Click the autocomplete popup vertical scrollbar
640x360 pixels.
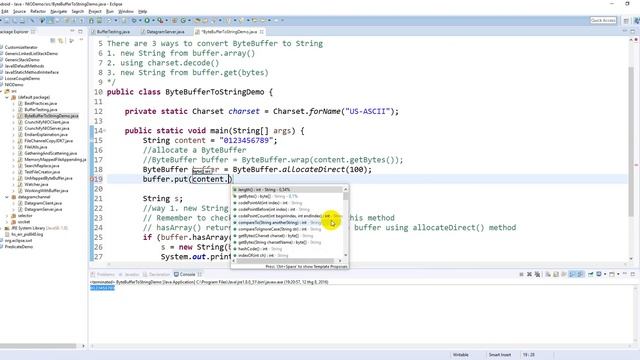346,222
